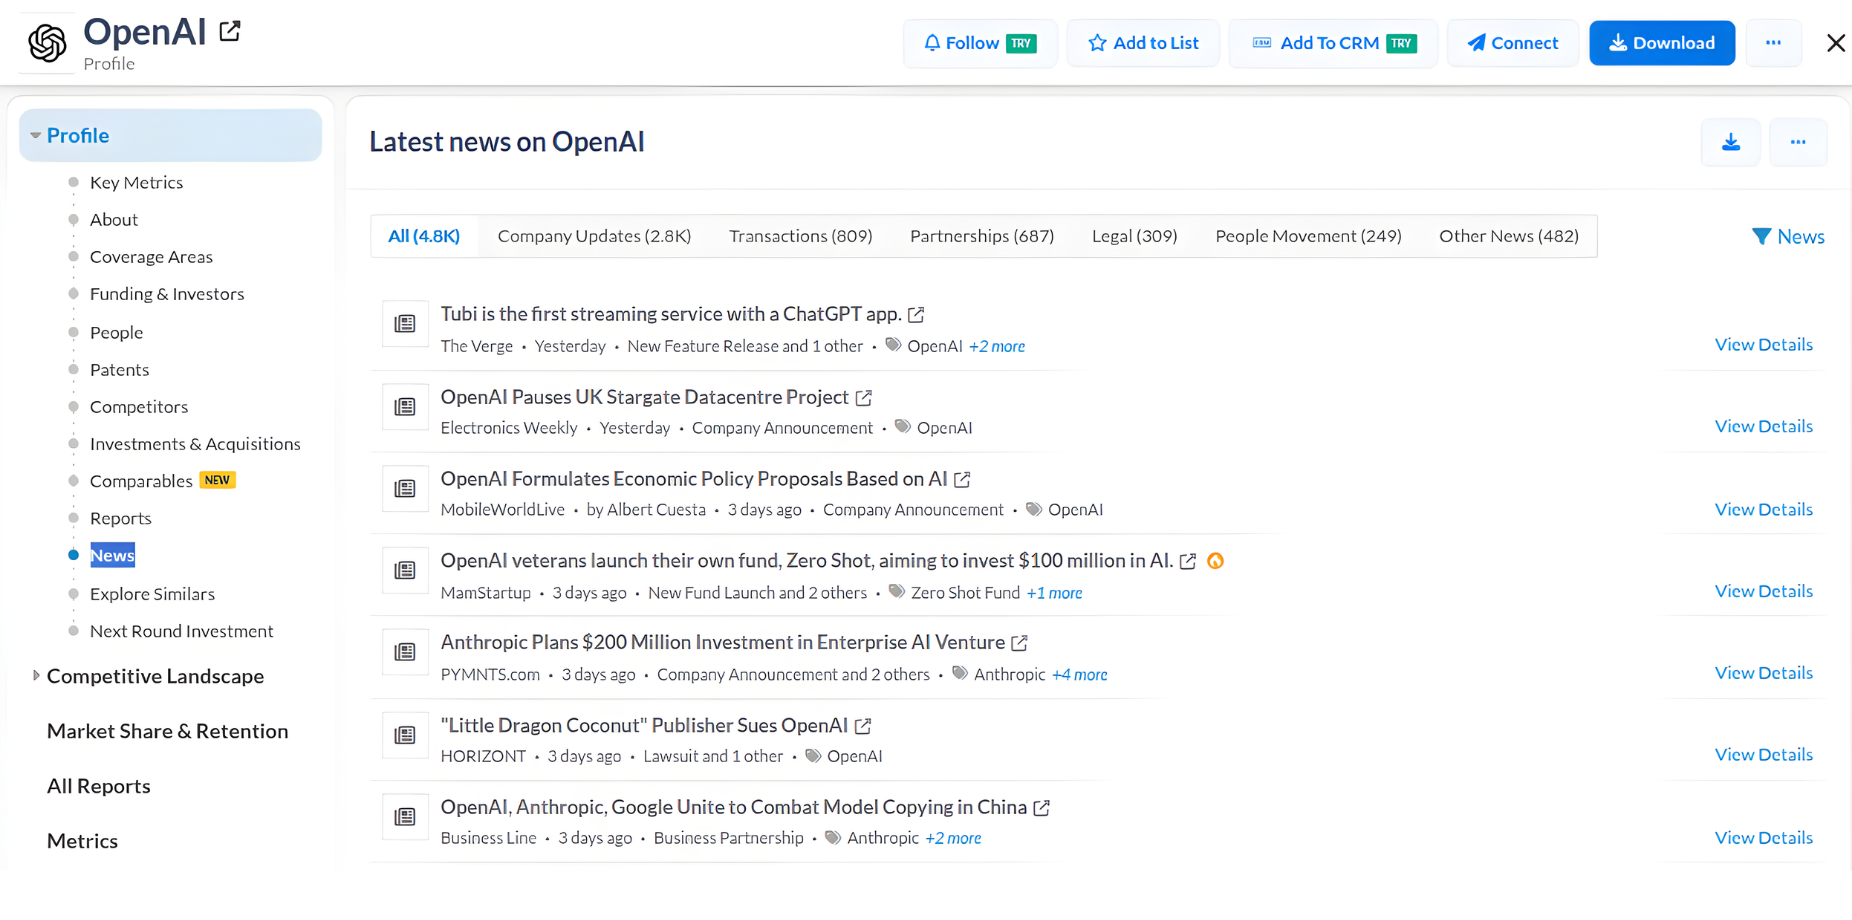The width and height of the screenshot is (1852, 920).
Task: Show +2 more tags on Tubi article
Action: coord(997,346)
